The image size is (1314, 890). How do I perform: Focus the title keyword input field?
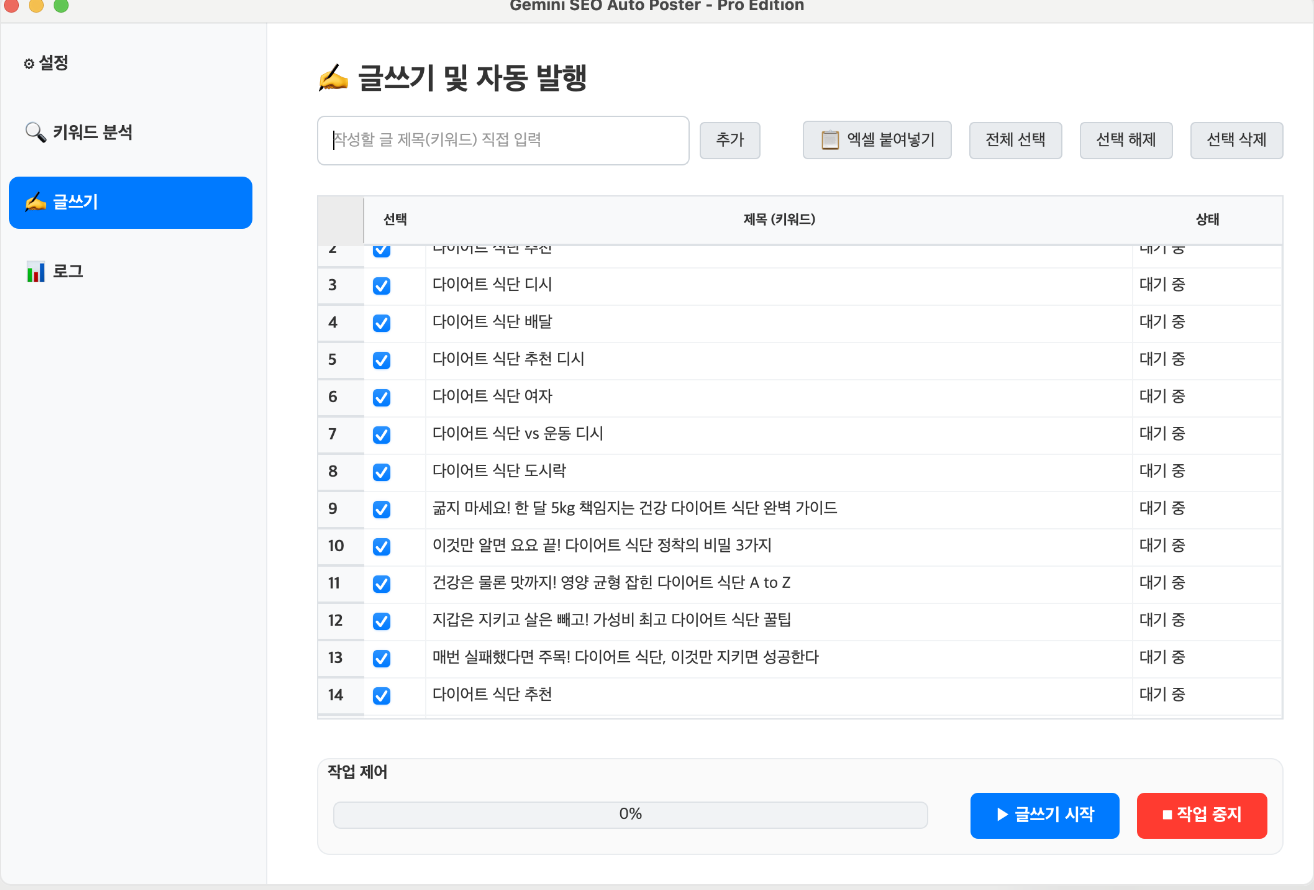click(503, 140)
